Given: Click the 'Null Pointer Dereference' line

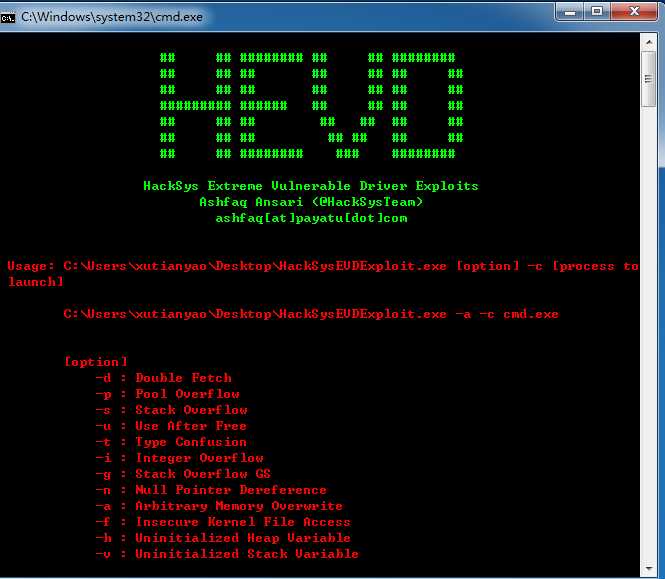Looking at the screenshot, I should [211, 490].
